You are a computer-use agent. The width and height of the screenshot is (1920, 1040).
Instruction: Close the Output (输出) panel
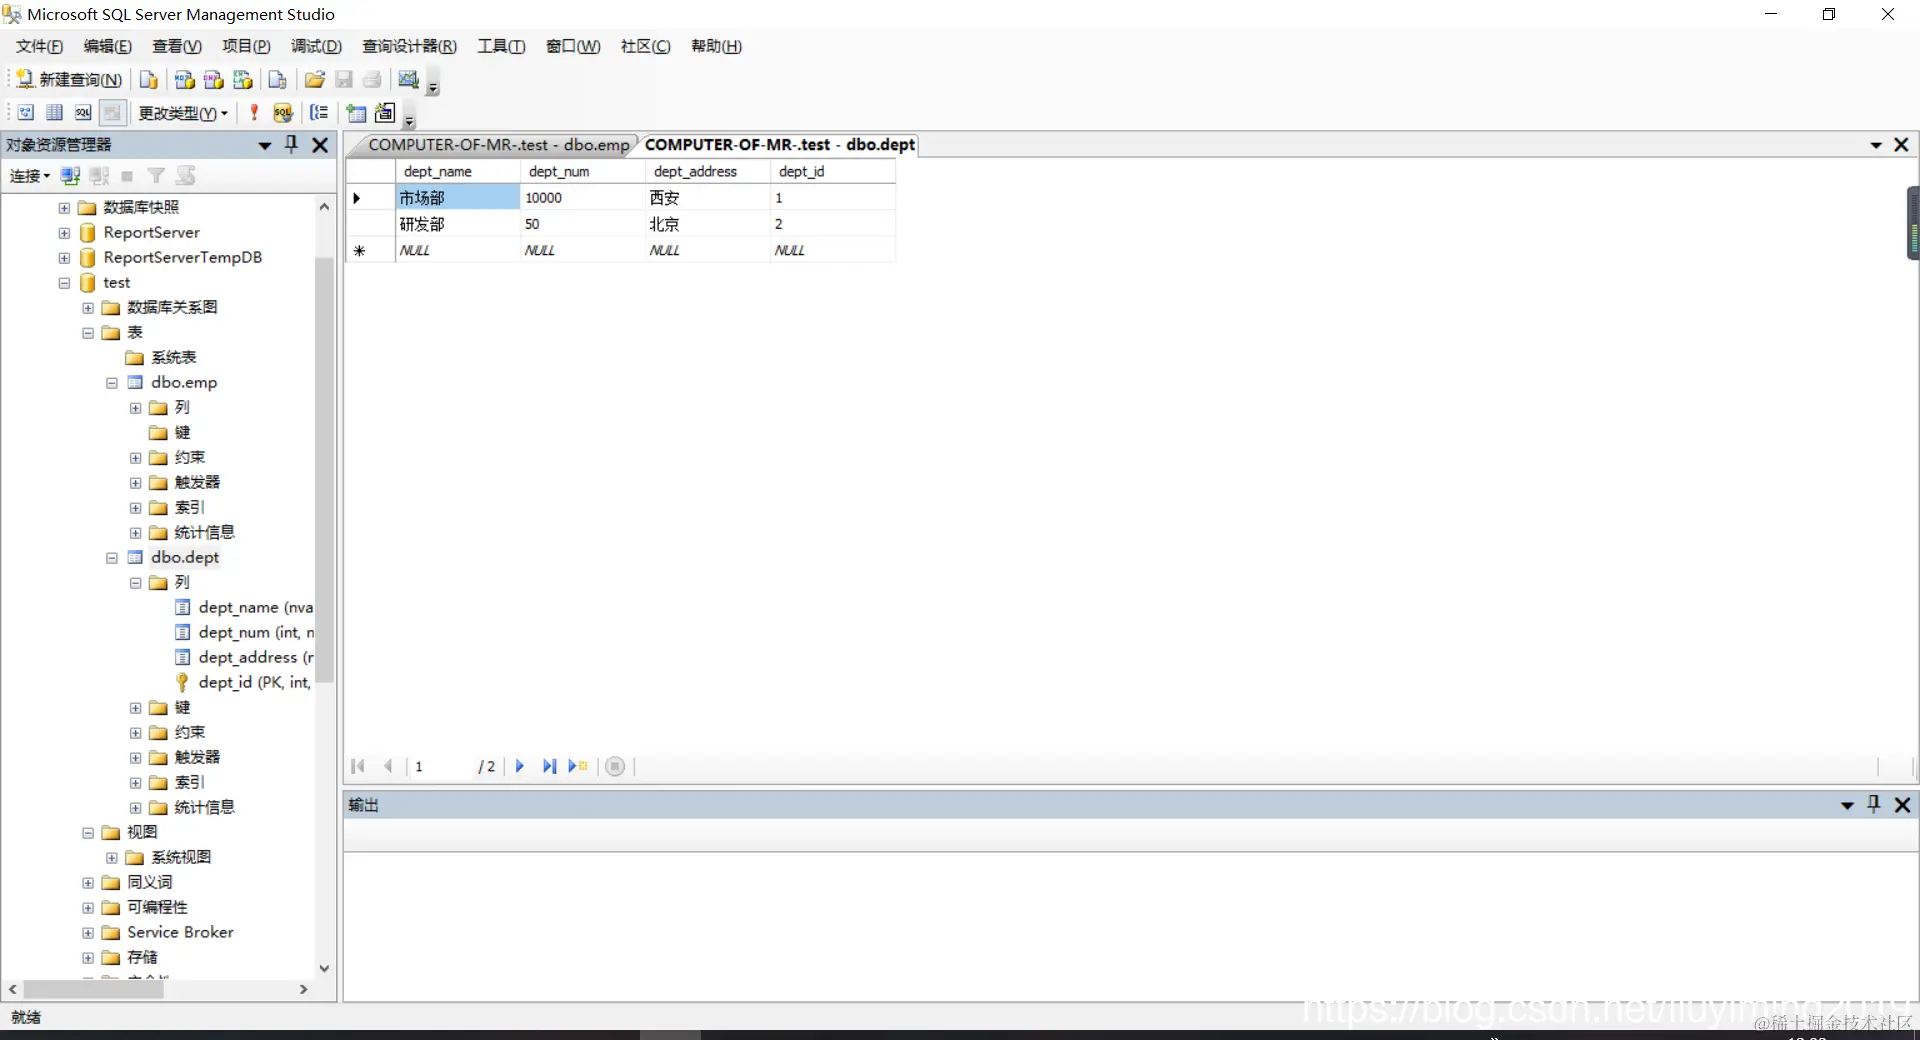(1902, 804)
